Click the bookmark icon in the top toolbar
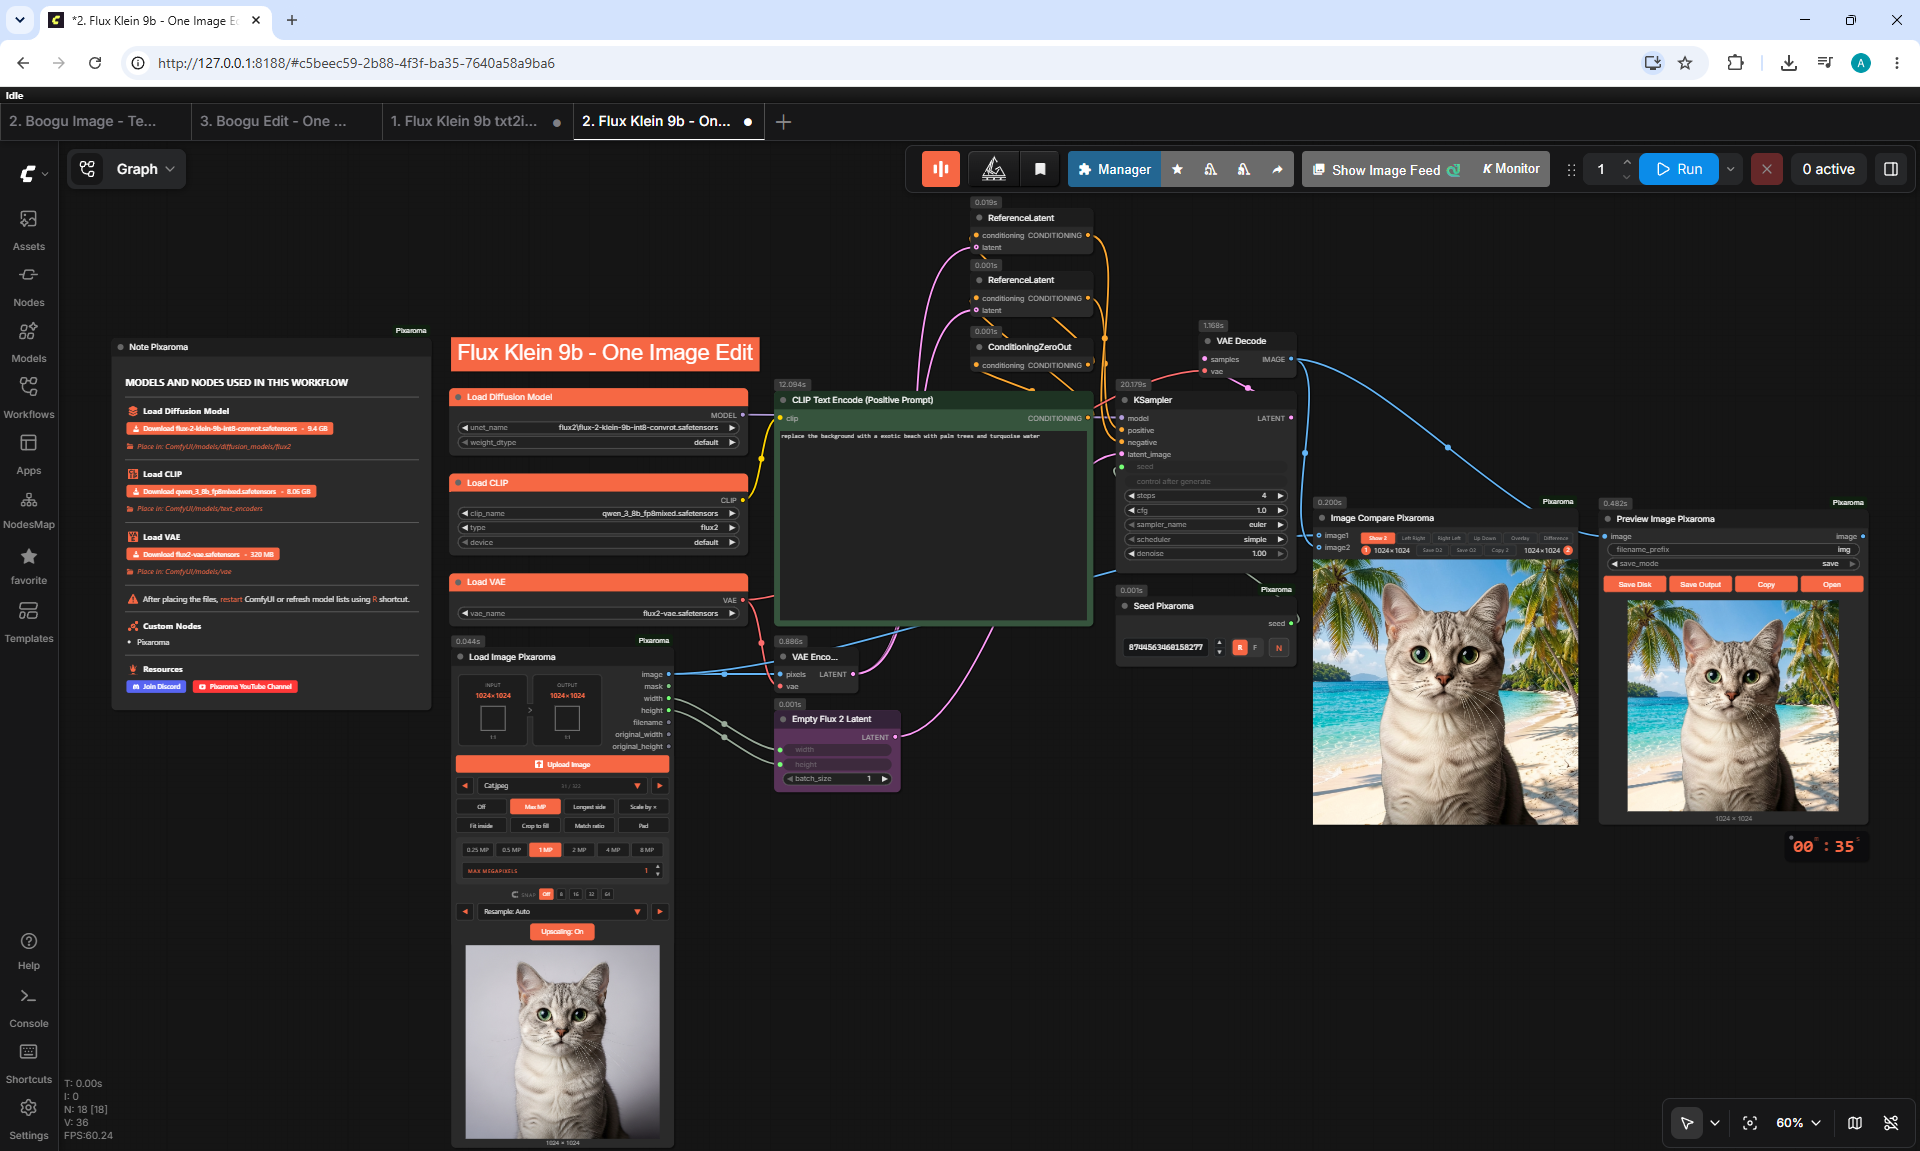 point(1040,169)
